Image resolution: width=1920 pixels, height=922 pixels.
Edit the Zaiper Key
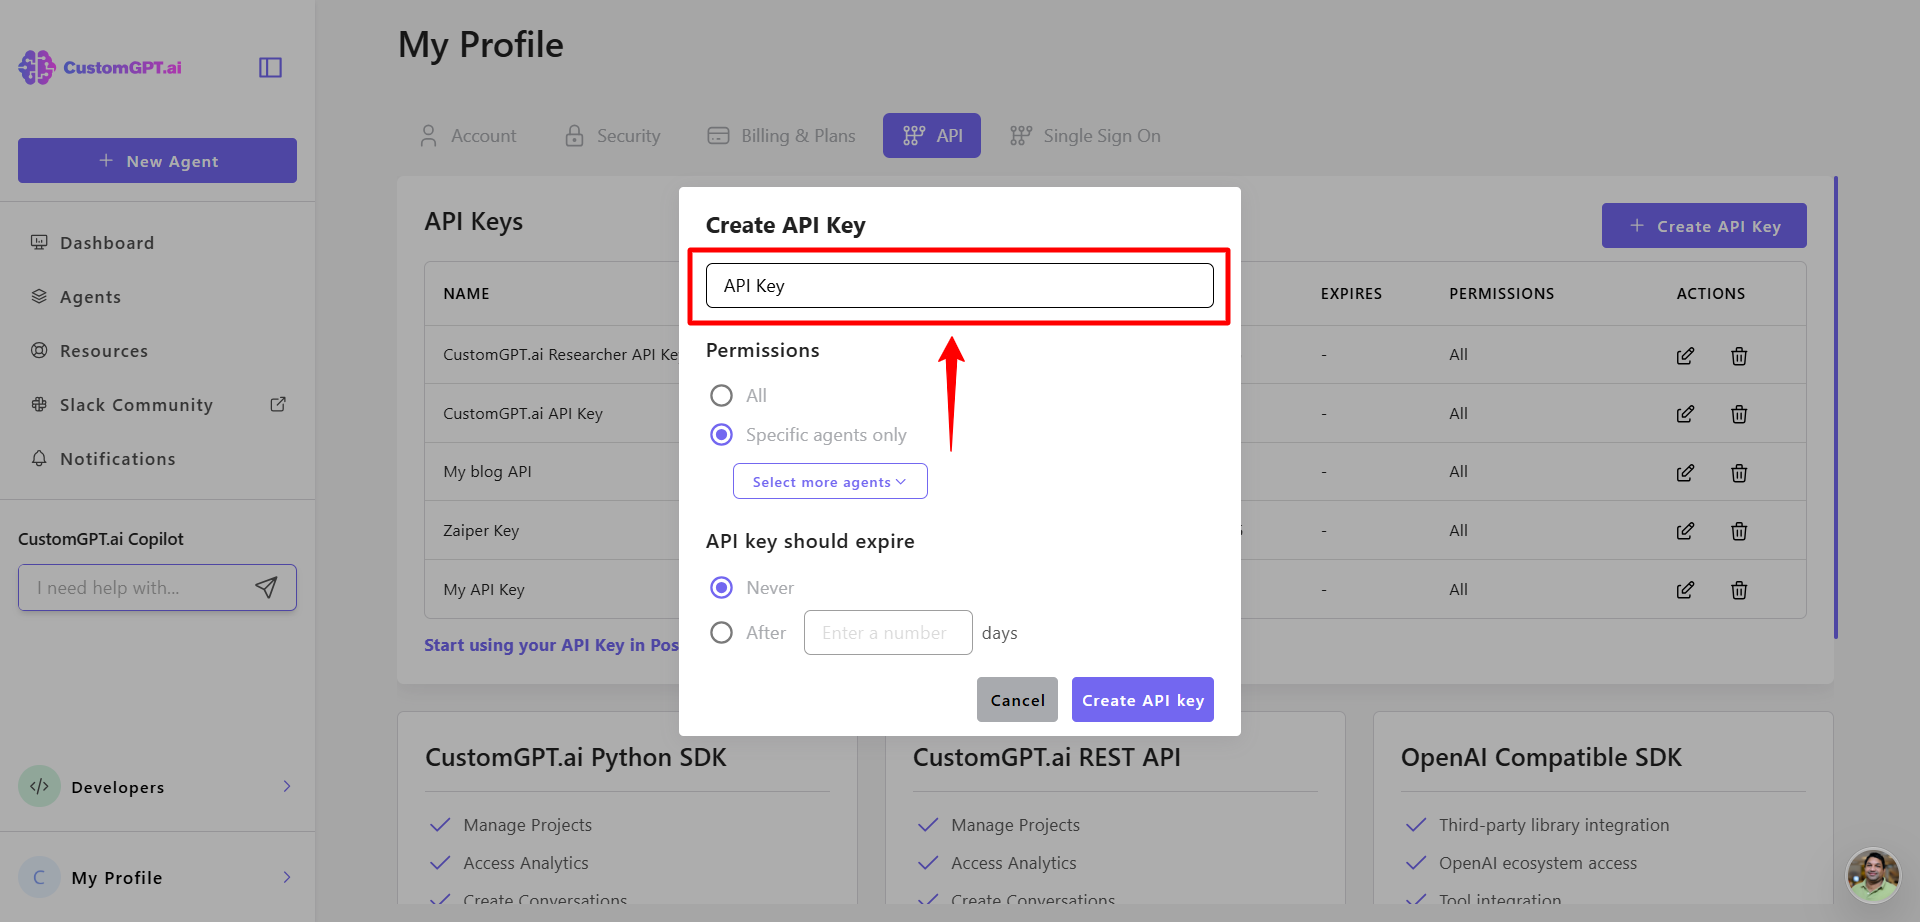click(1685, 530)
